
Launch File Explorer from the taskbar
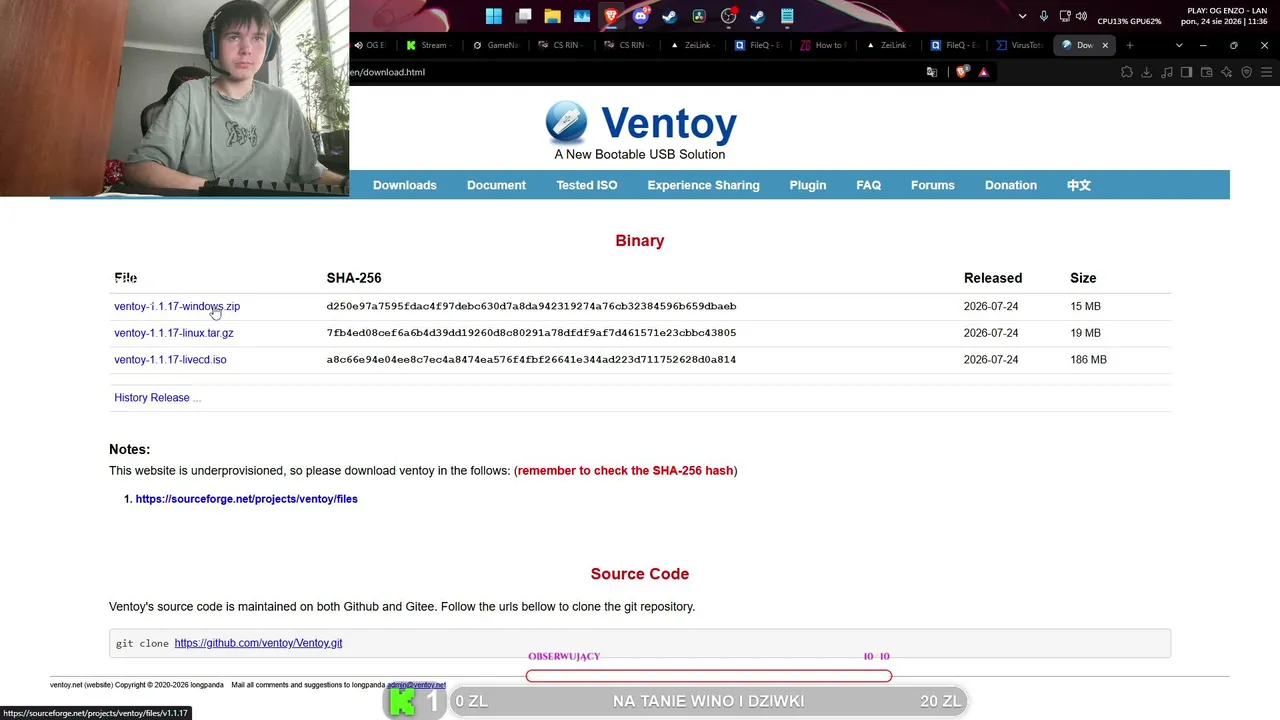(x=552, y=16)
